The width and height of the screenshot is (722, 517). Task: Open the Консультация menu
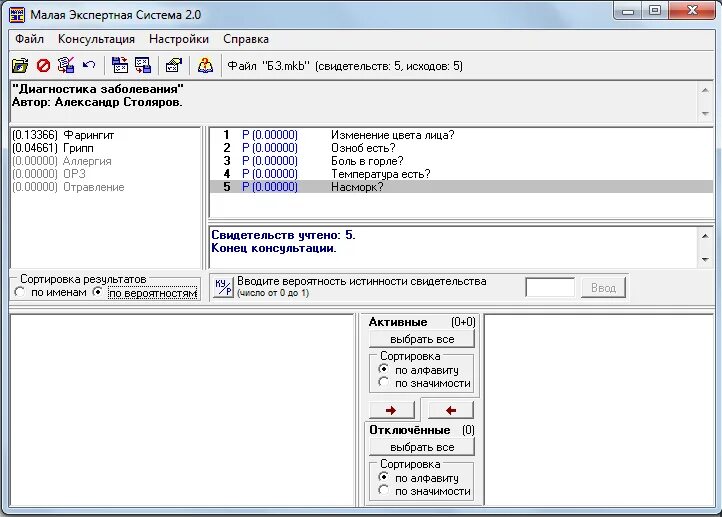coord(96,39)
